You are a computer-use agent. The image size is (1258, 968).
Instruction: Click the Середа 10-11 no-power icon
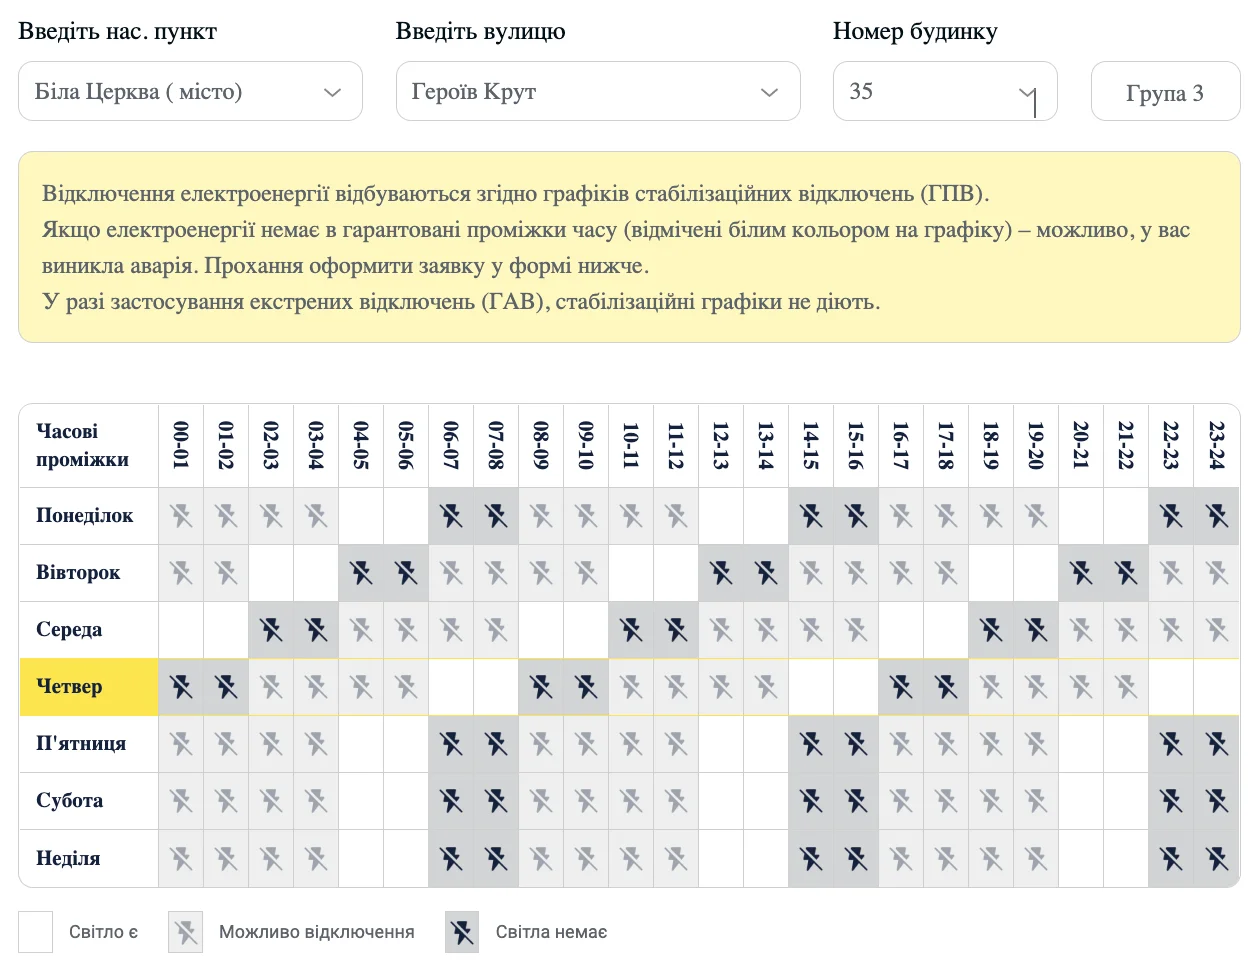[x=631, y=630]
